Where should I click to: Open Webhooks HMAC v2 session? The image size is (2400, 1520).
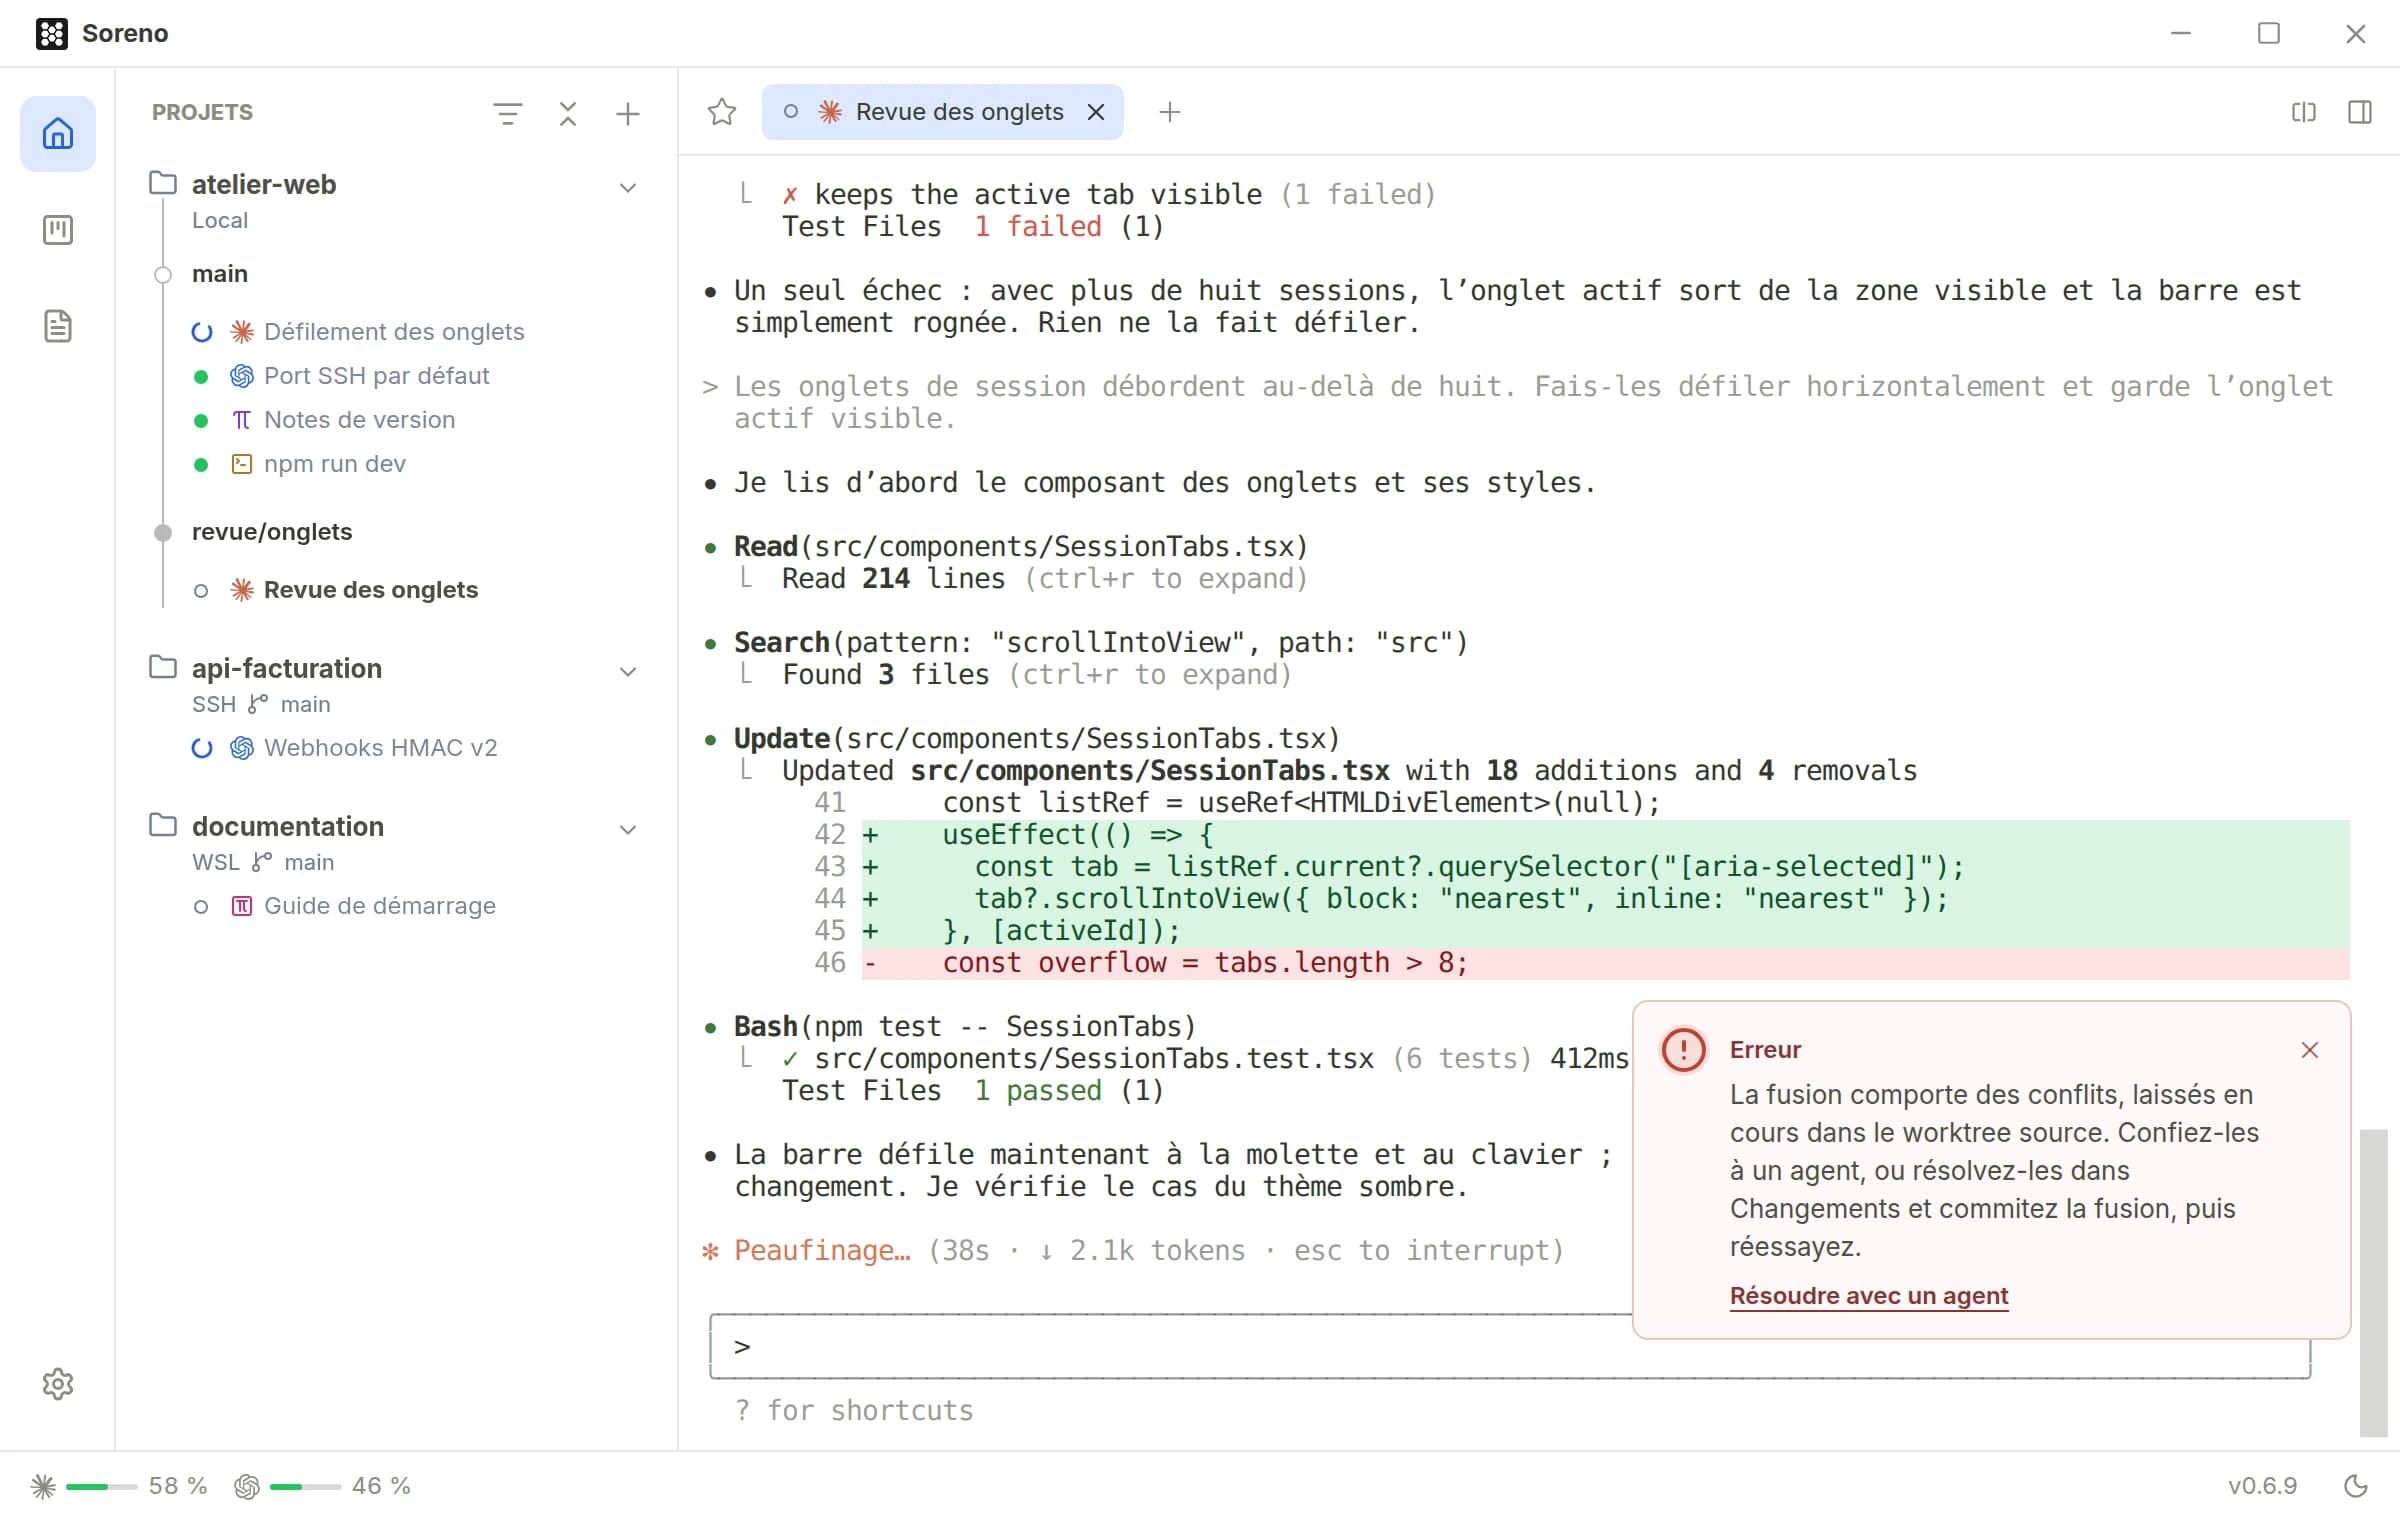click(x=380, y=748)
